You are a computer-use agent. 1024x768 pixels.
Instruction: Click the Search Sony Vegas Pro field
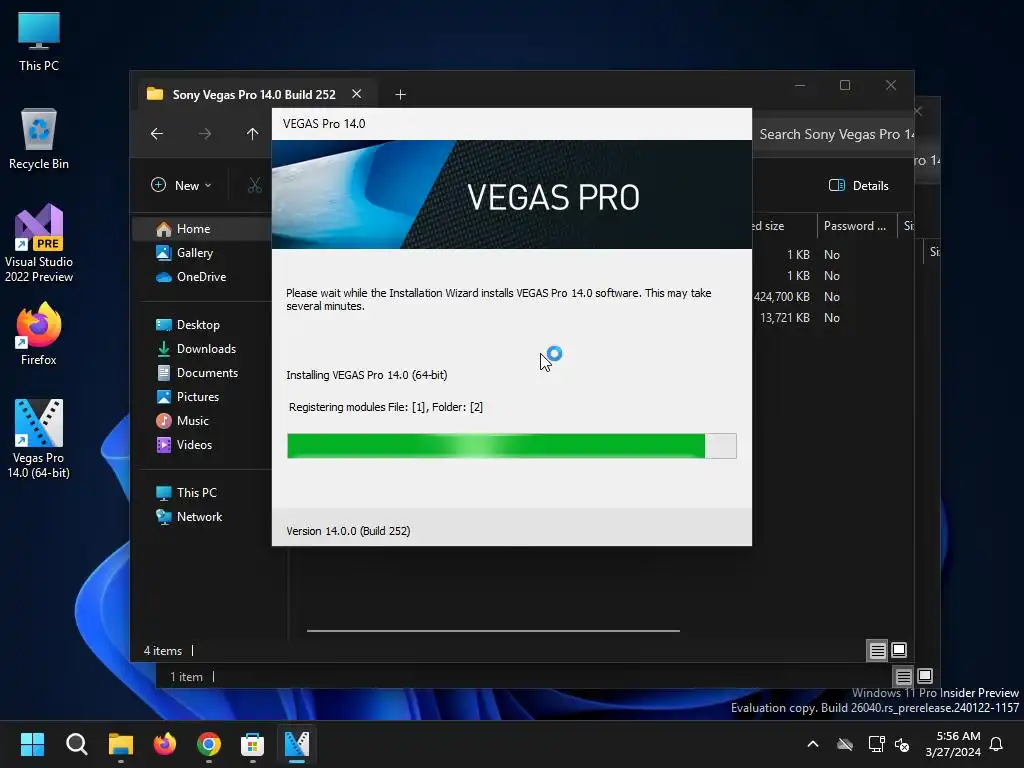834,134
